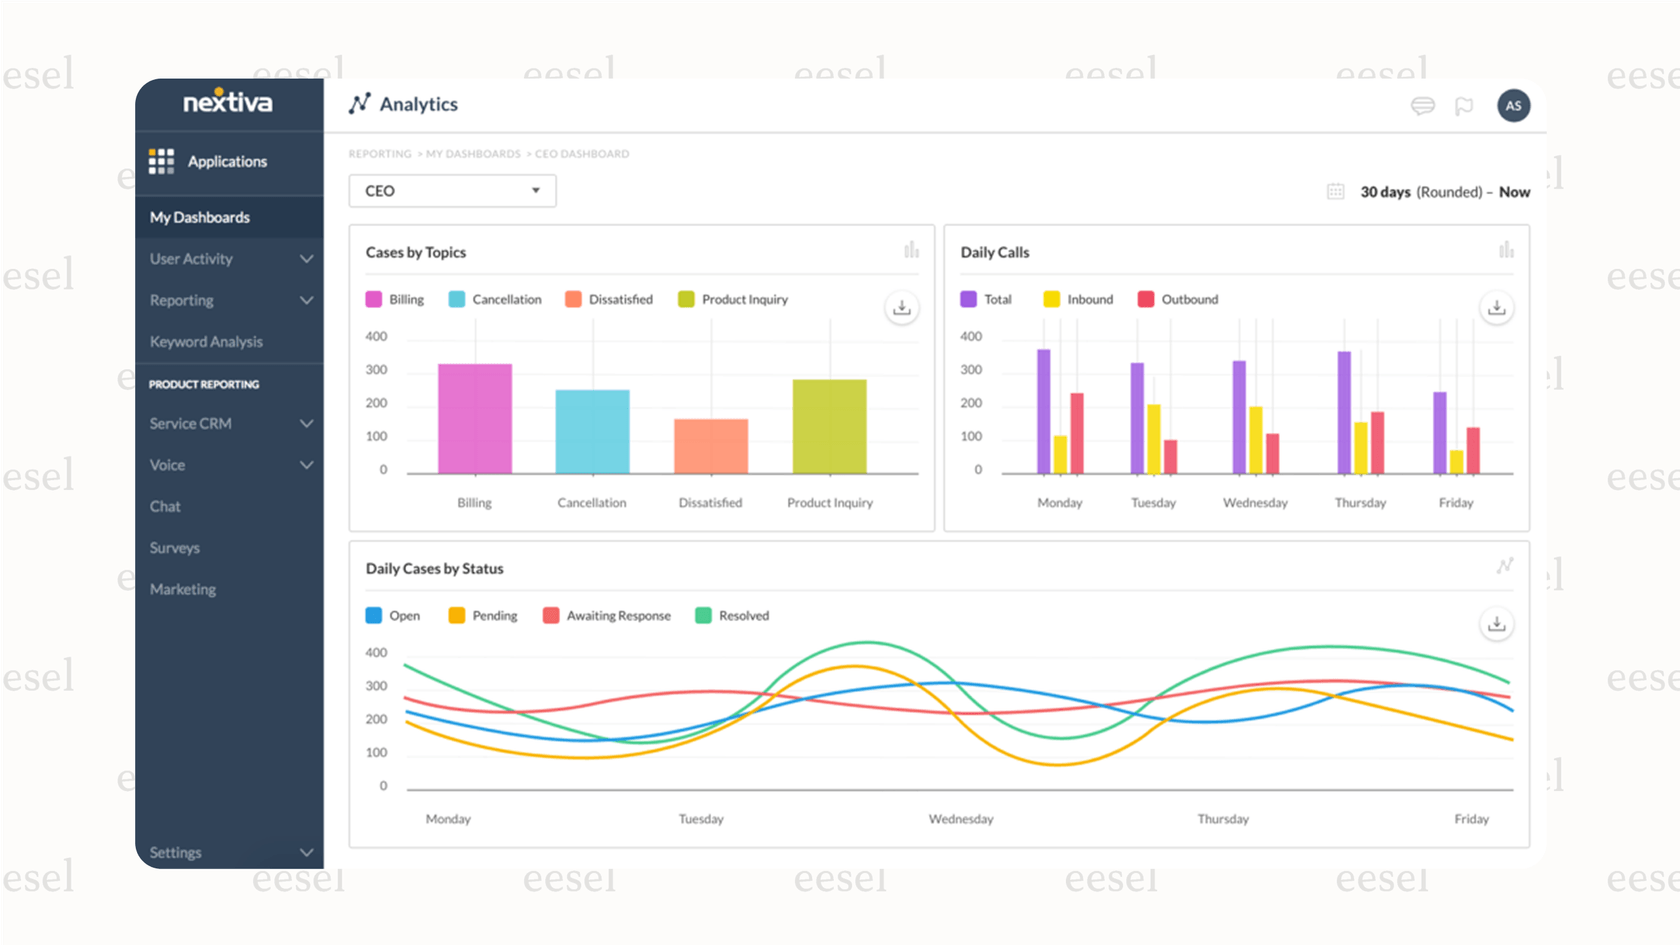Open the chat bubble icon in top bar
The image size is (1680, 945).
click(x=1422, y=105)
